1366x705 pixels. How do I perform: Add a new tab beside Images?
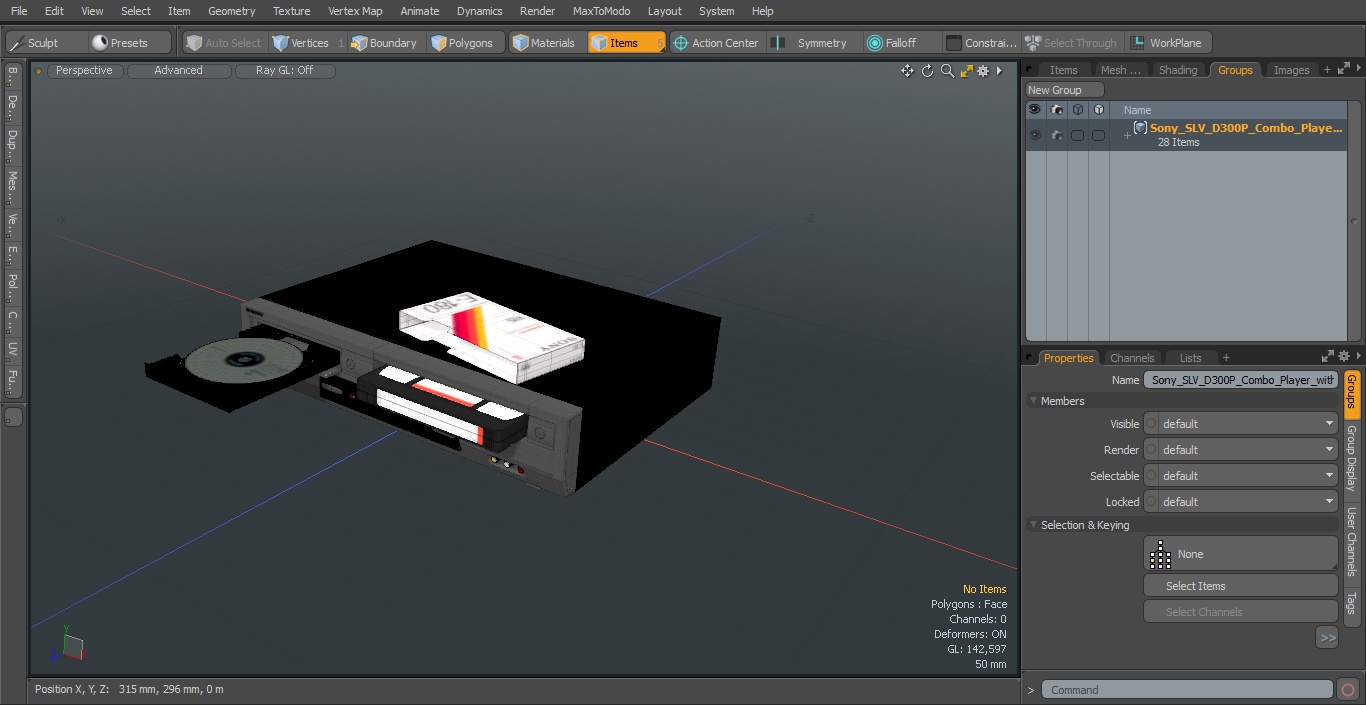tap(1327, 70)
